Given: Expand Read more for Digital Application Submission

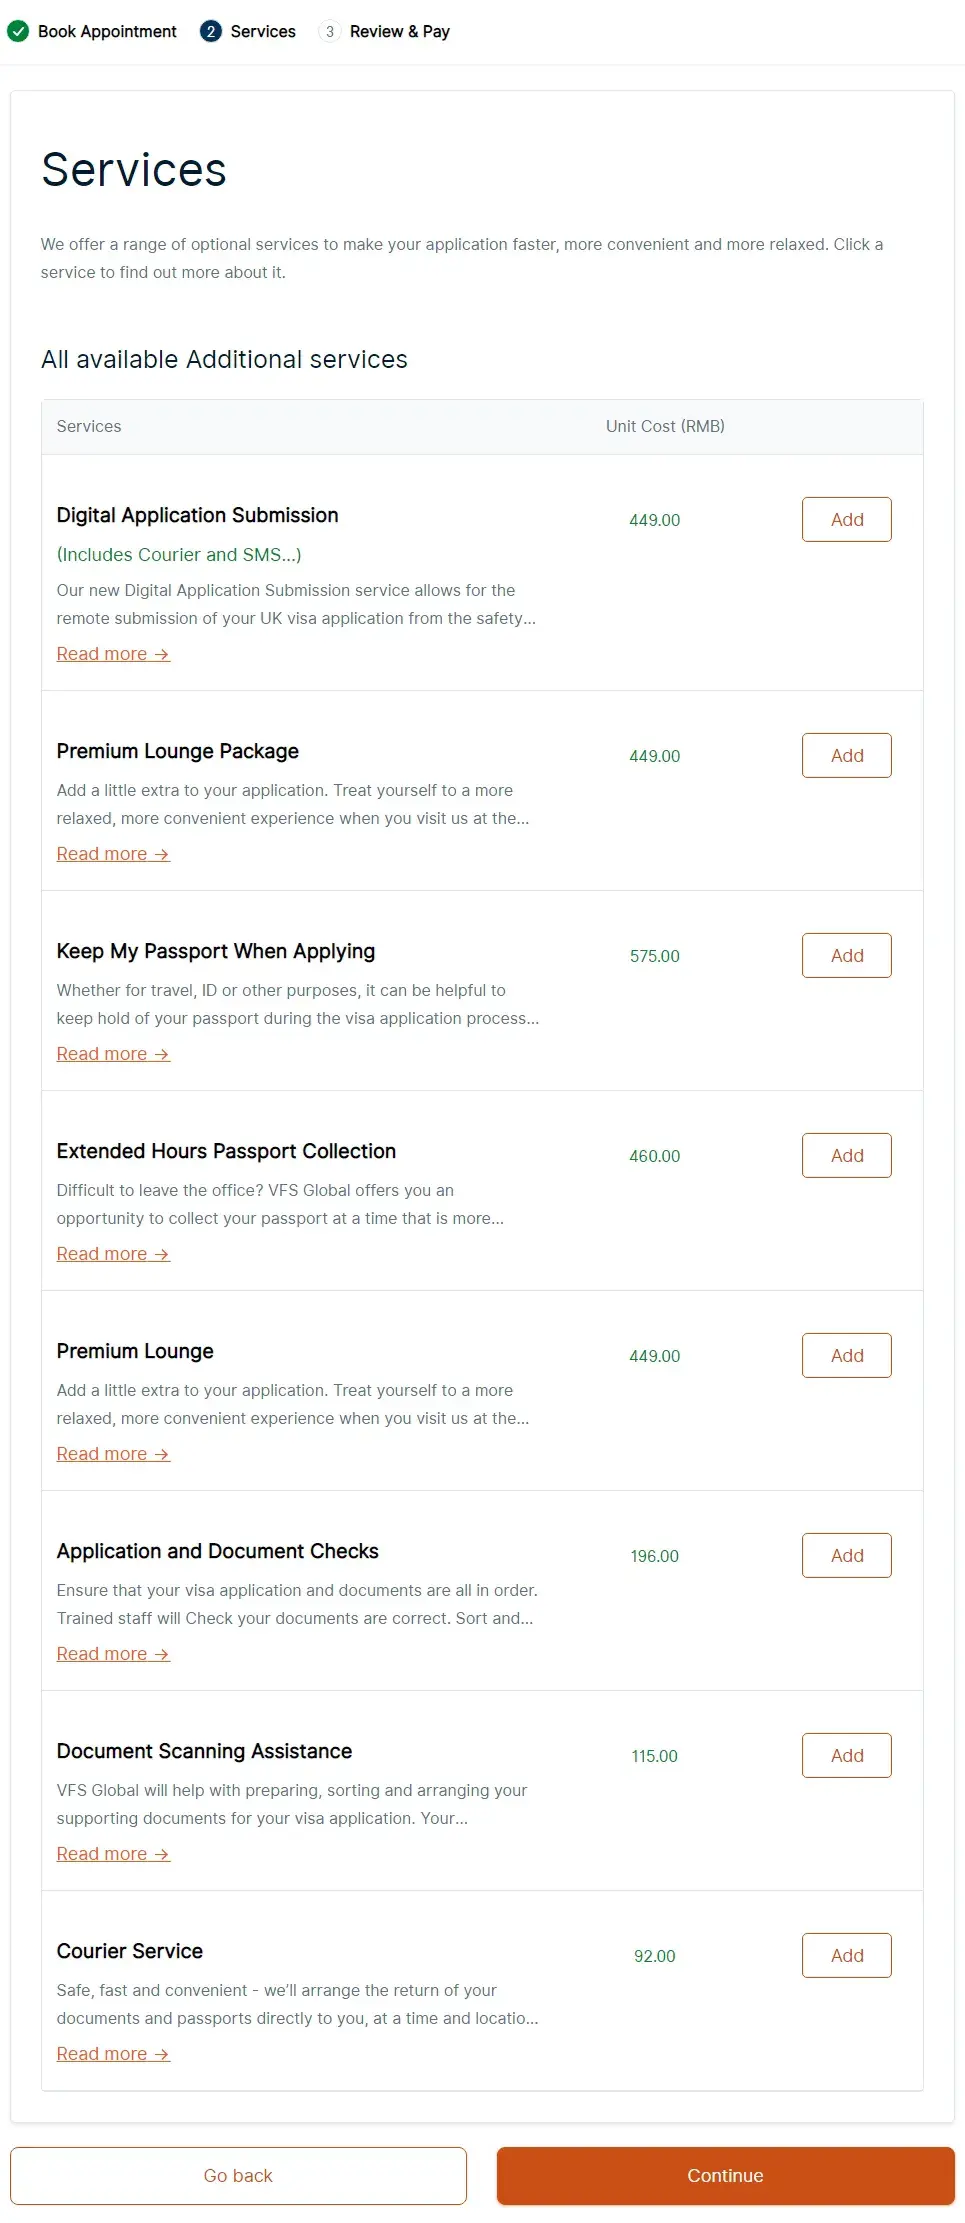Looking at the screenshot, I should 113,654.
